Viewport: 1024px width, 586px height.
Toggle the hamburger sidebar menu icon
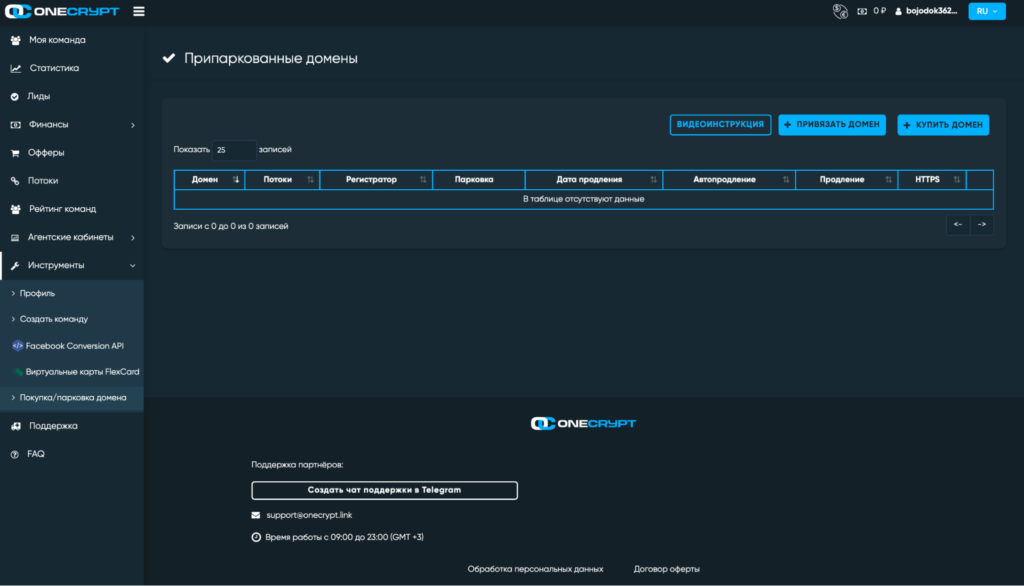[138, 11]
